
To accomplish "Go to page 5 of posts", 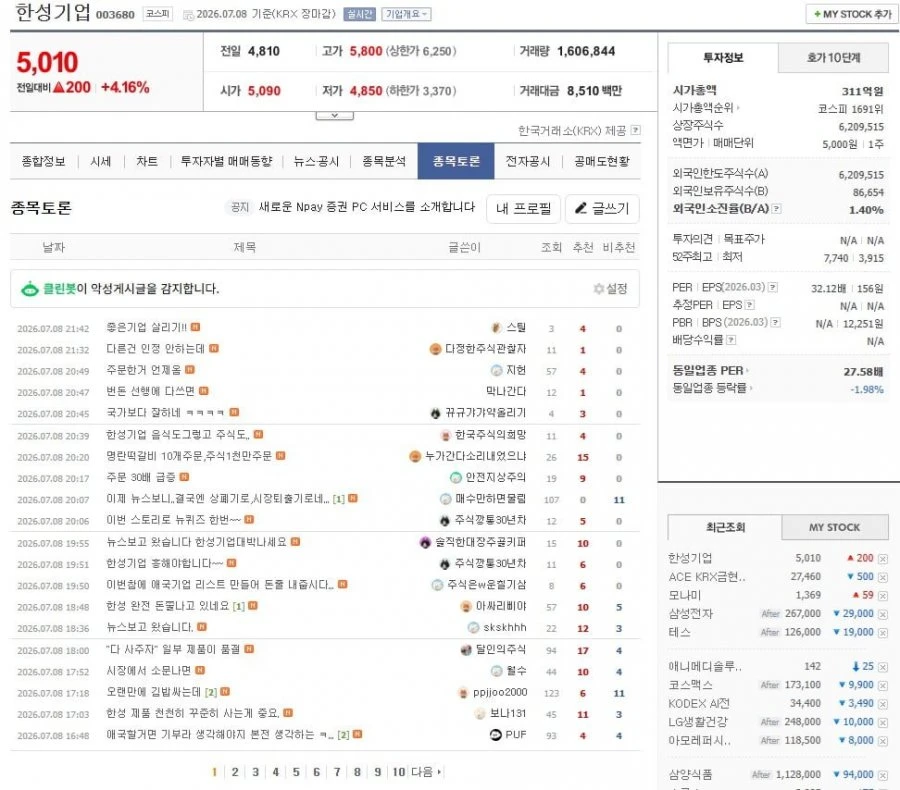I will pos(296,772).
